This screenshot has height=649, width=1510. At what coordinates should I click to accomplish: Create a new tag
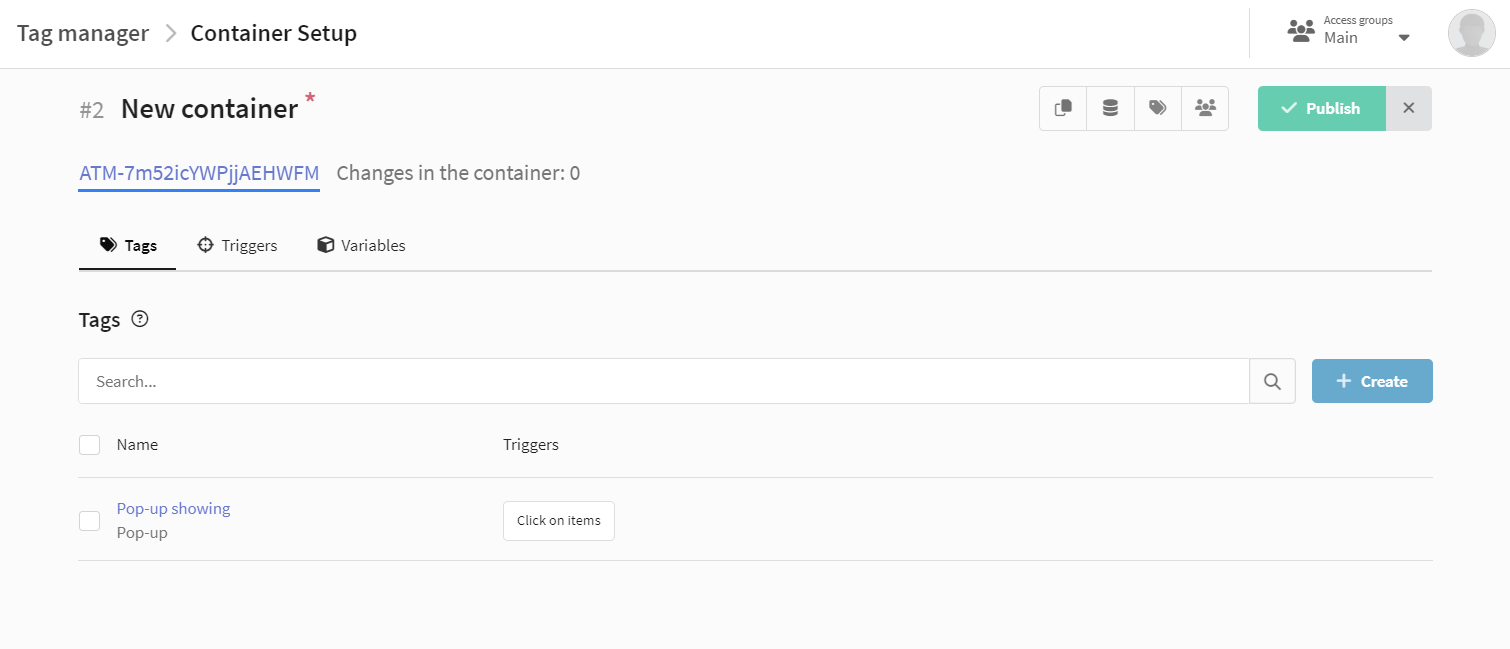coord(1372,381)
